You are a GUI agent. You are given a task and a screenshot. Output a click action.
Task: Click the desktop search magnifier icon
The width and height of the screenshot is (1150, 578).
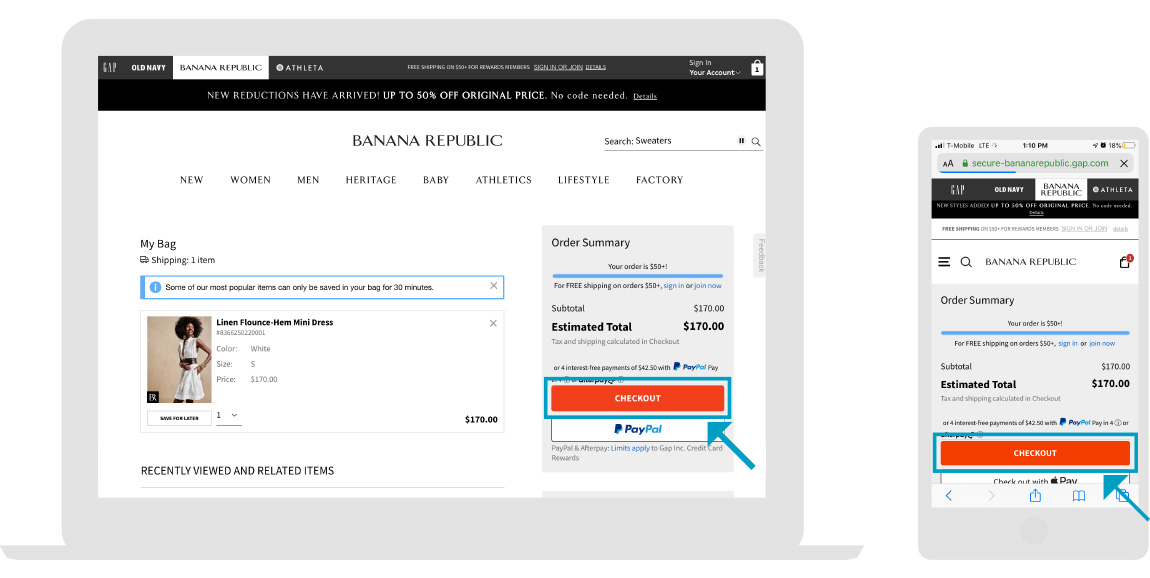(x=756, y=142)
